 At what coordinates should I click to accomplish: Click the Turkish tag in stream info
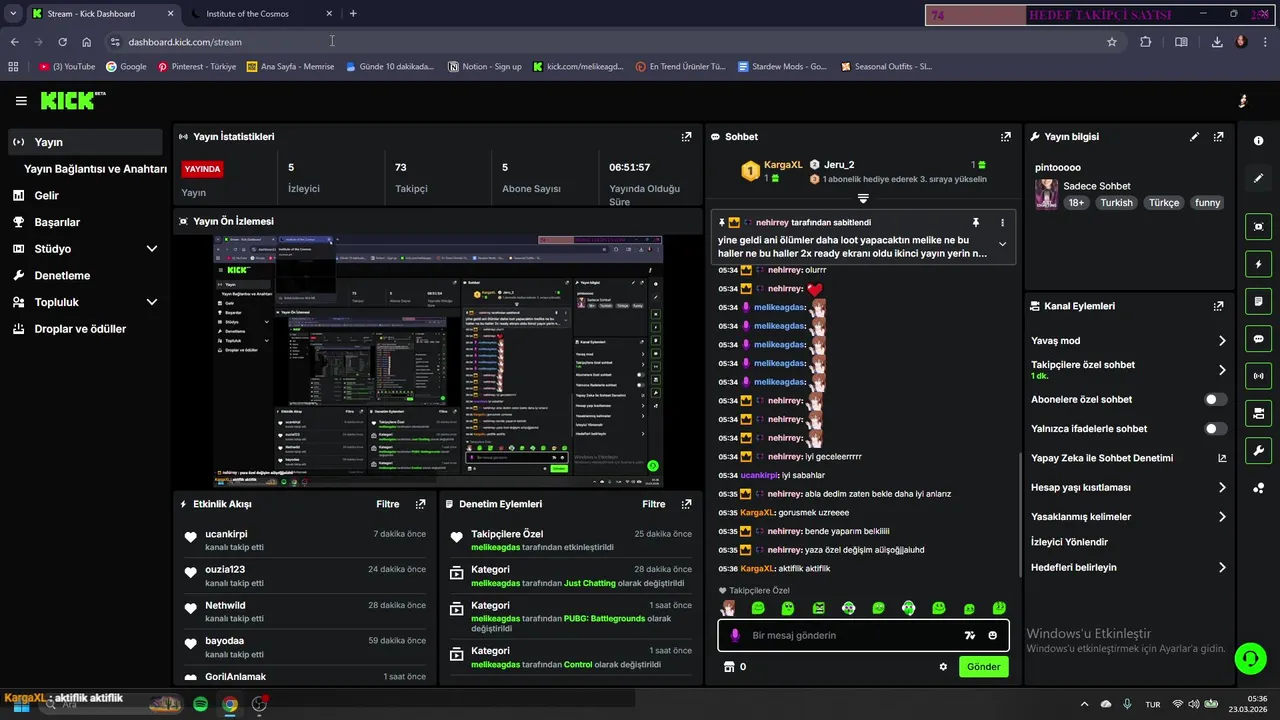[1117, 203]
